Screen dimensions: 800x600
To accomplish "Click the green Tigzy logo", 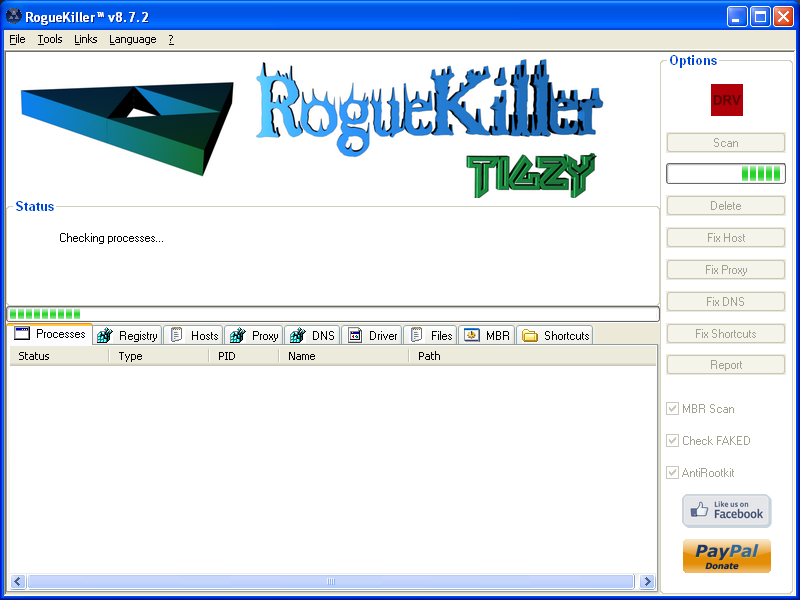I will pos(531,176).
